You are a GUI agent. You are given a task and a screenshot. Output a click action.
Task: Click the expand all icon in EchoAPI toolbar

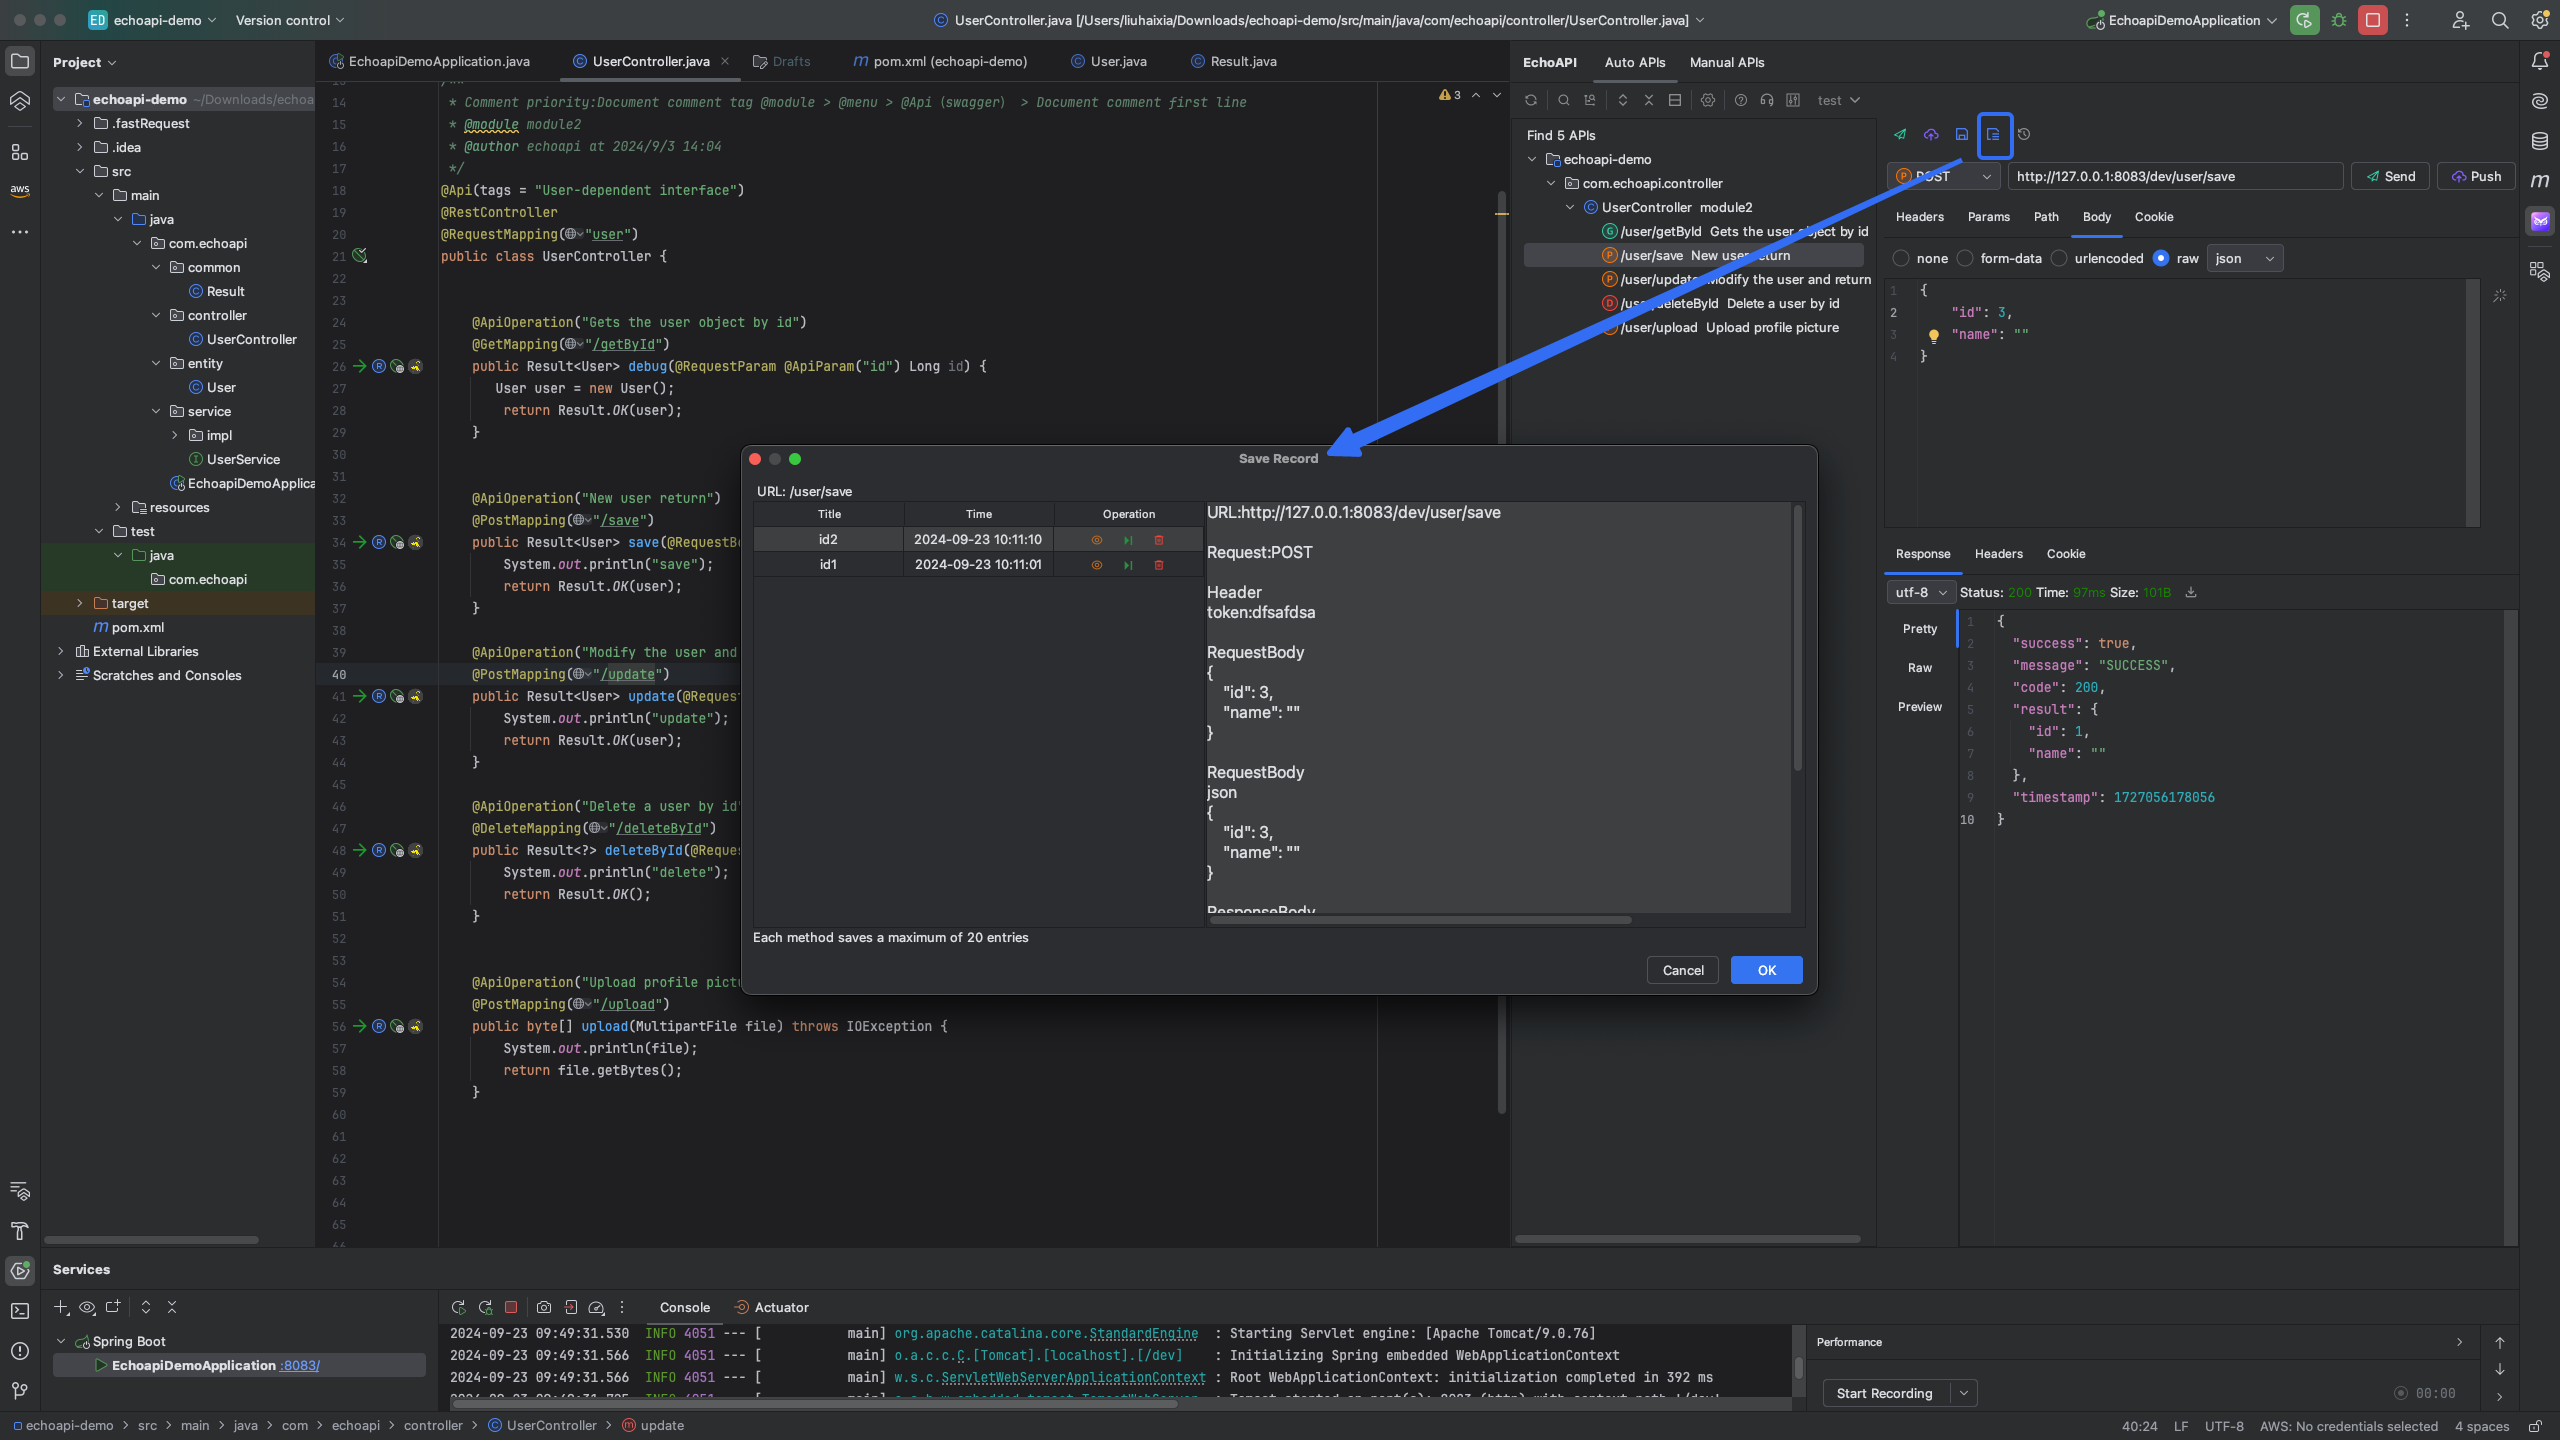1623,100
